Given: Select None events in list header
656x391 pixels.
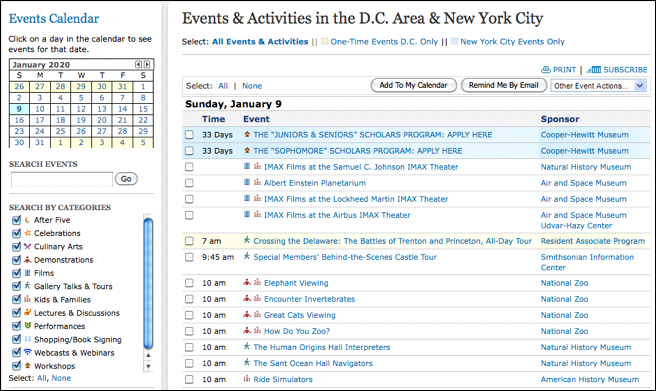Looking at the screenshot, I should pyautogui.click(x=252, y=86).
